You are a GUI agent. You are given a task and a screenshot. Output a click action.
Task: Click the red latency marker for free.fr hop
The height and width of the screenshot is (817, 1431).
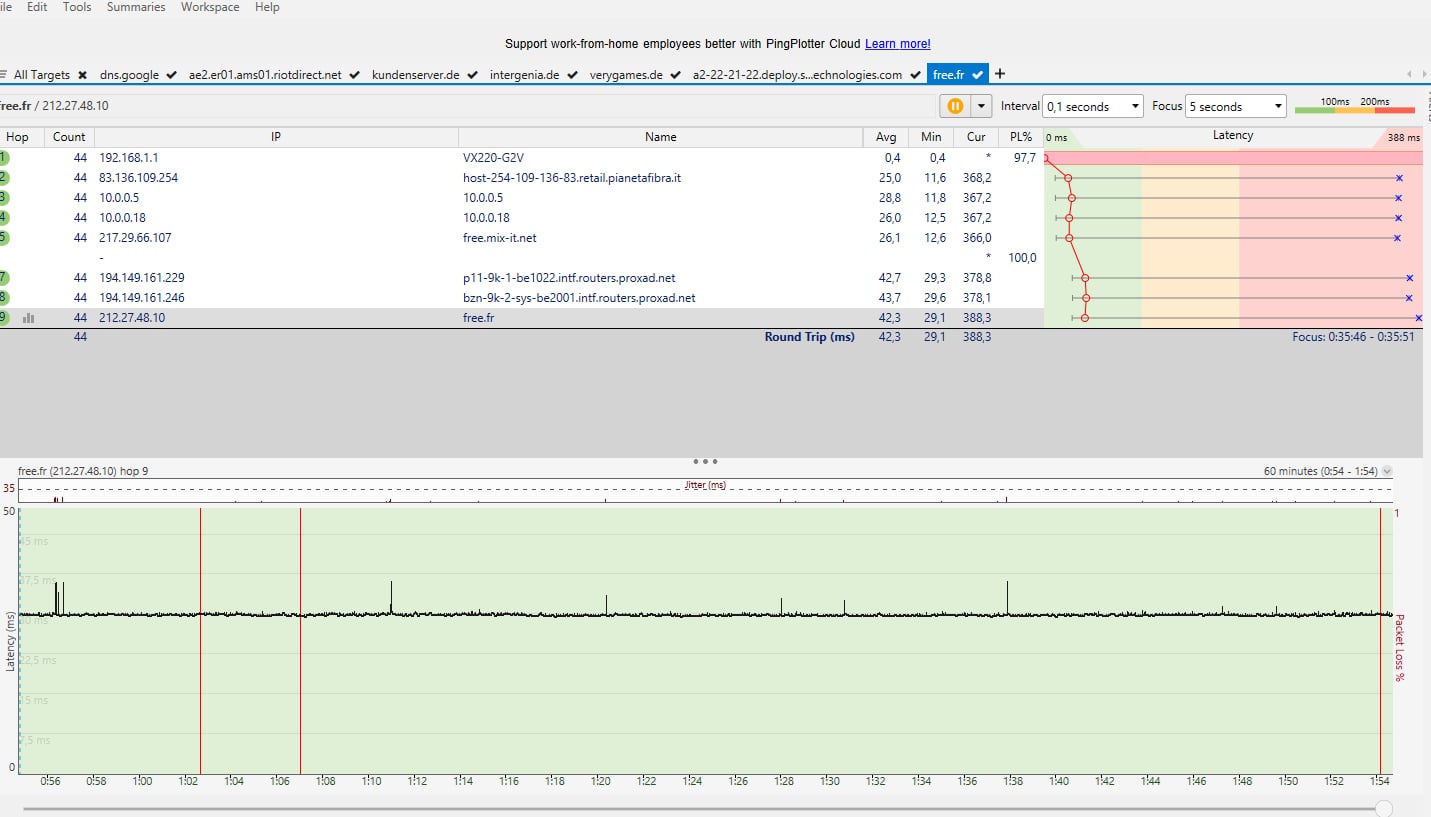click(x=1085, y=318)
